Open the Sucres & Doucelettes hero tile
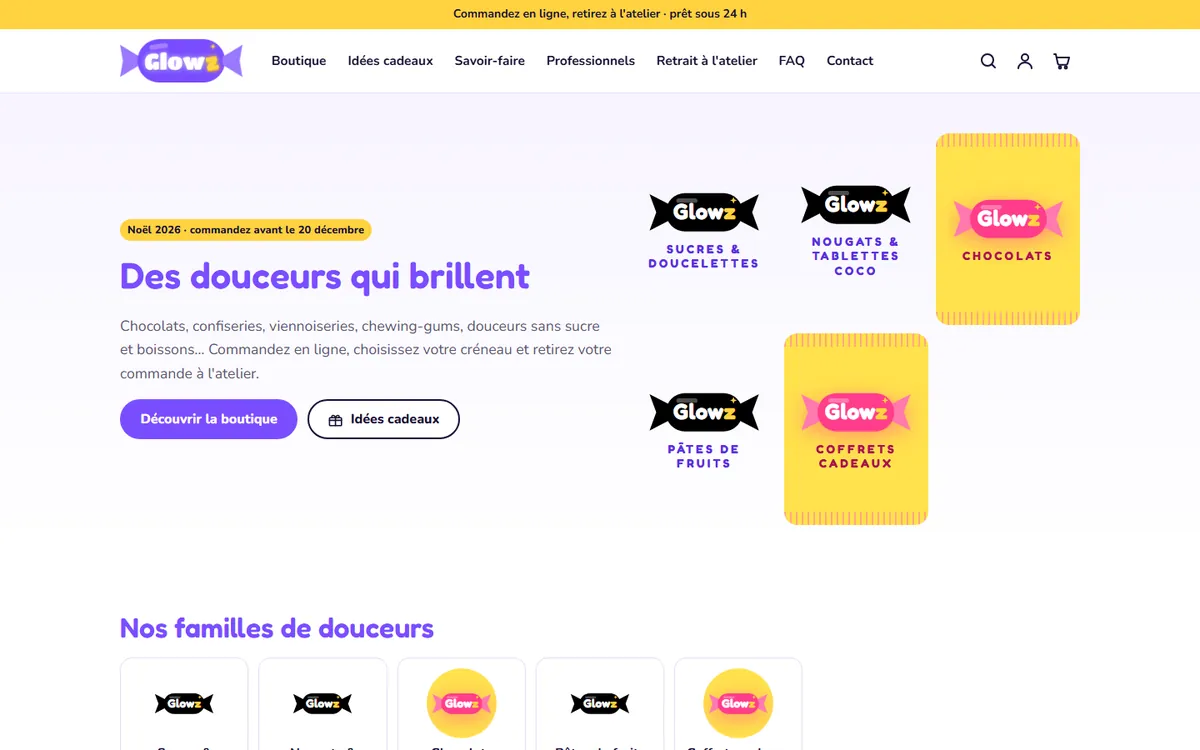Screen dimensions: 1200x750 (704, 229)
